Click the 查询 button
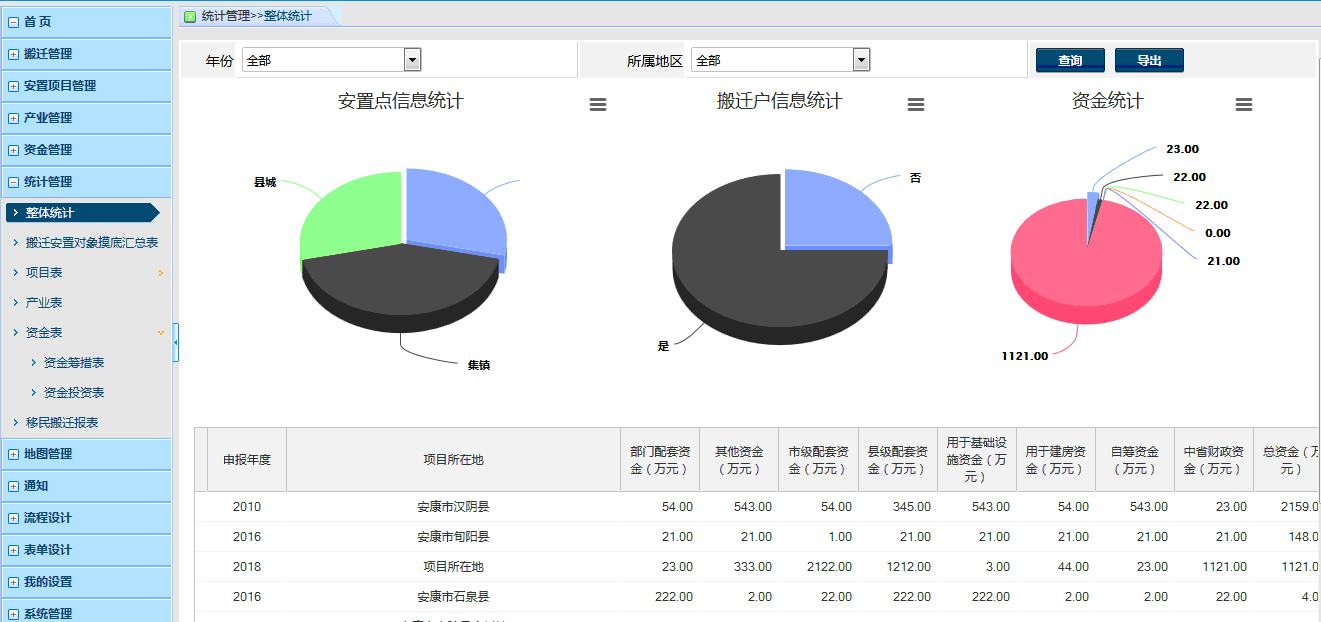Screen dimensions: 1321x622 tap(1070, 61)
